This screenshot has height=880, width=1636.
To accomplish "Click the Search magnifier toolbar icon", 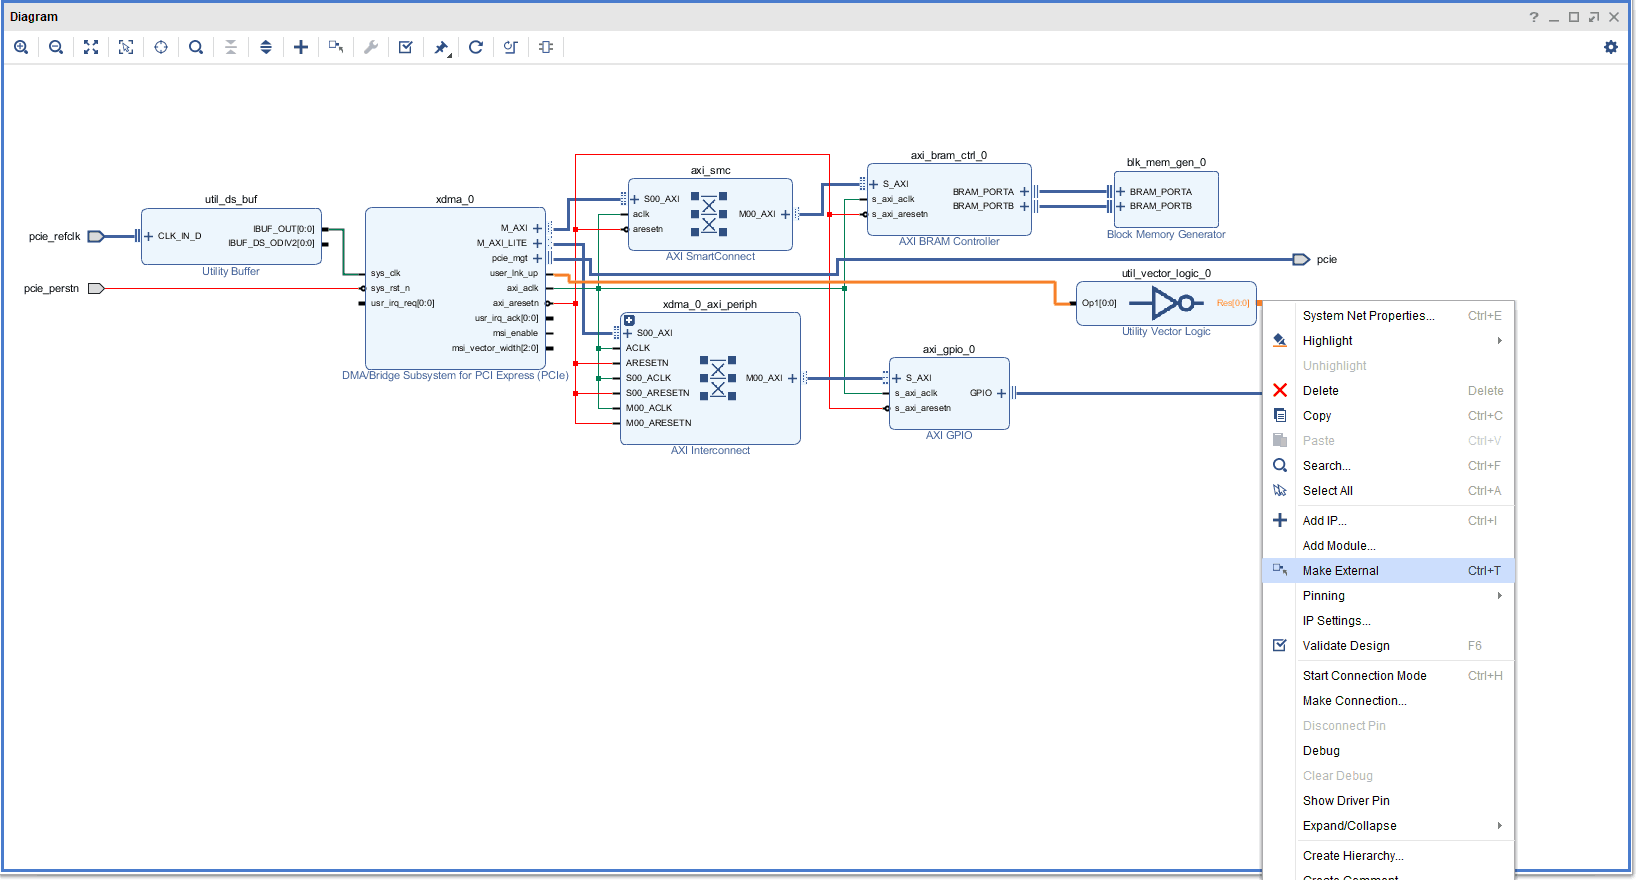I will (x=196, y=47).
